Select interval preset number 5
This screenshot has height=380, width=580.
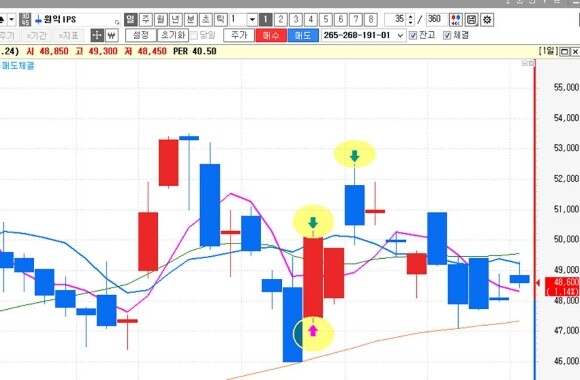(x=326, y=19)
